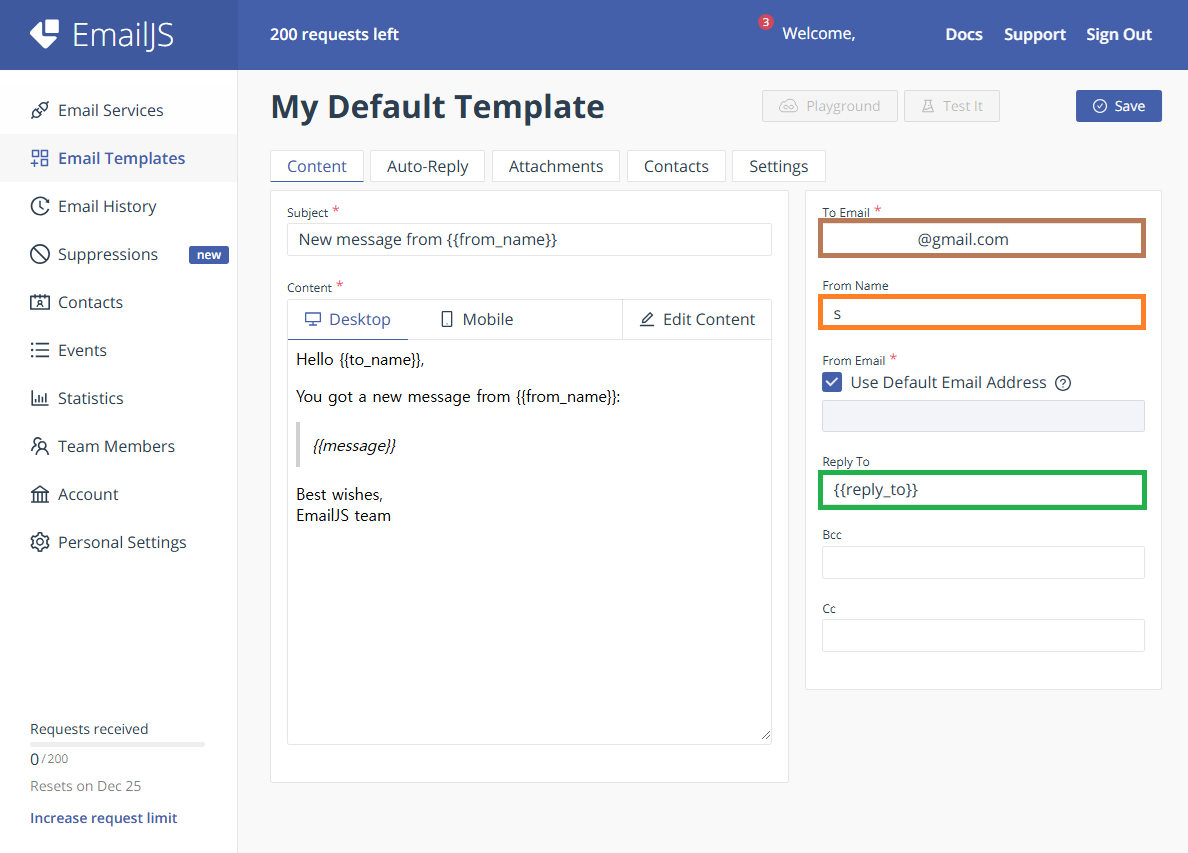The width and height of the screenshot is (1188, 853).
Task: Open the Support link in header
Action: [x=1034, y=34]
